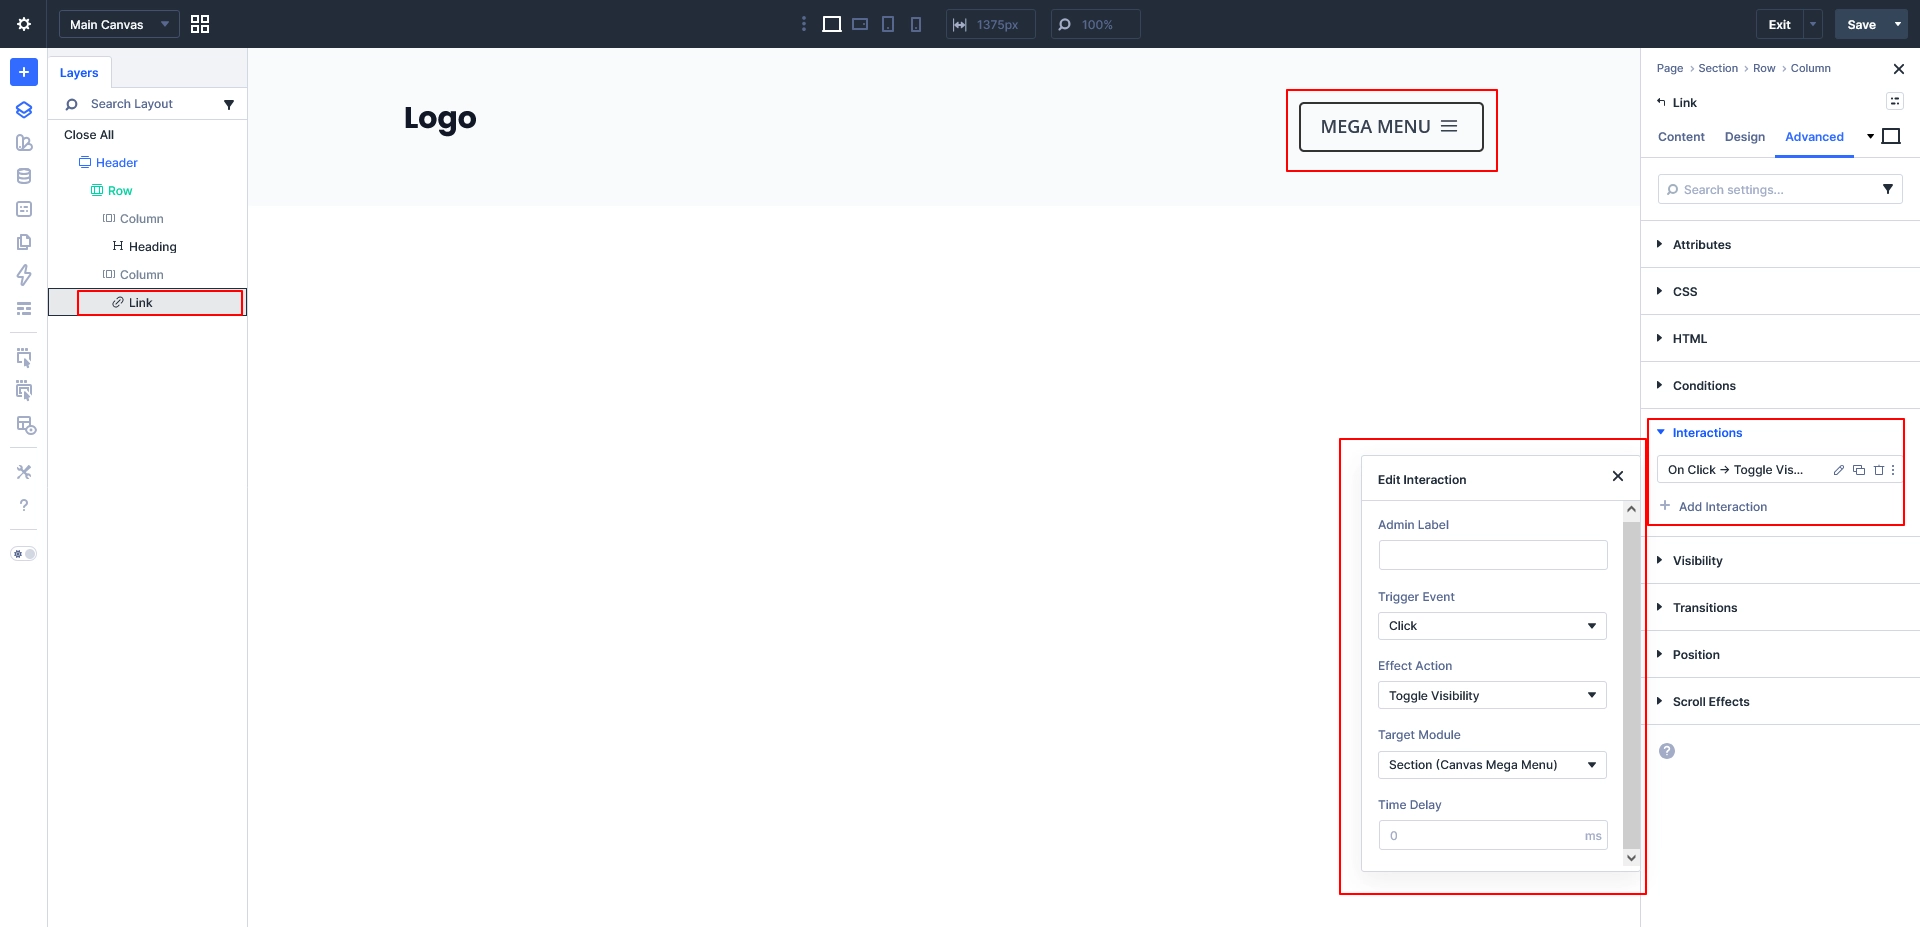Viewport: 1920px width, 927px height.
Task: Delete the On Click interaction with trash icon
Action: (x=1878, y=470)
